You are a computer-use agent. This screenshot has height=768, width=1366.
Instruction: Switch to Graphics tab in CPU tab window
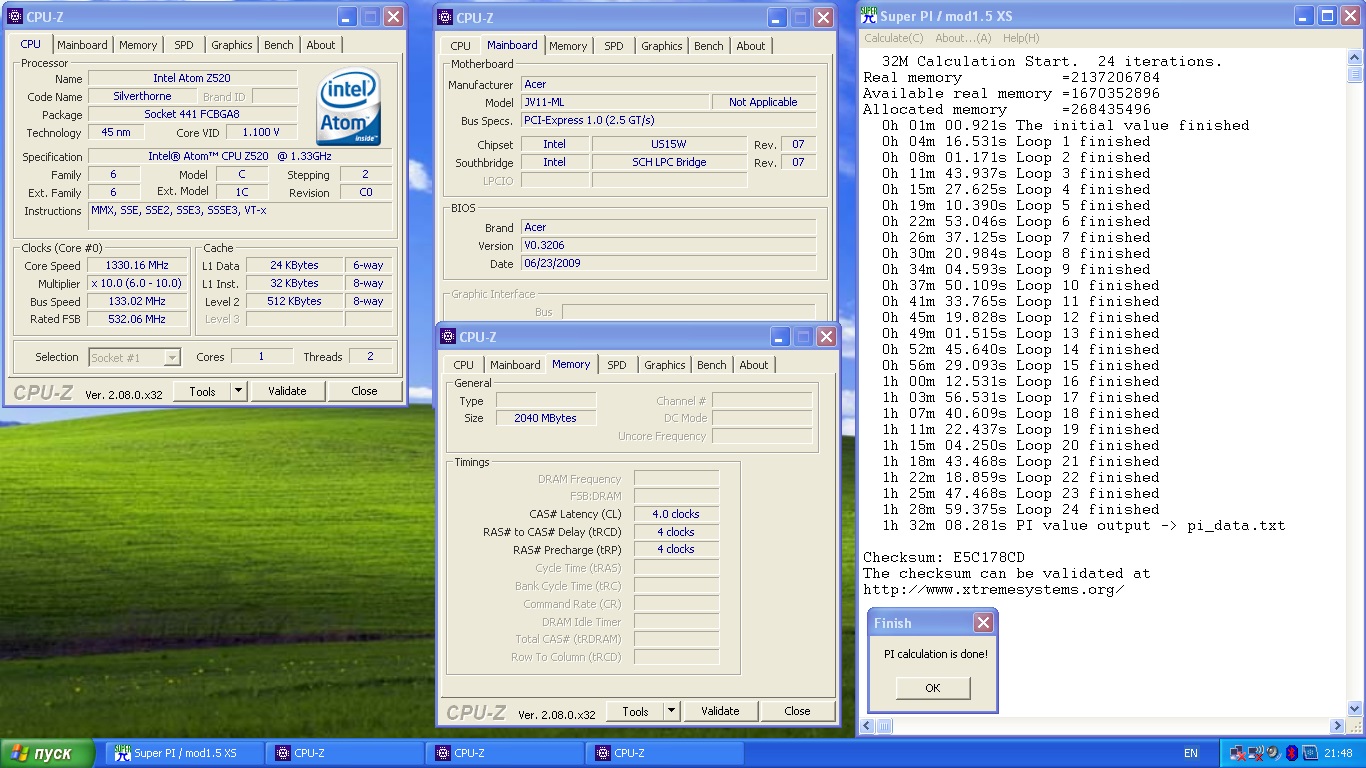click(x=232, y=45)
